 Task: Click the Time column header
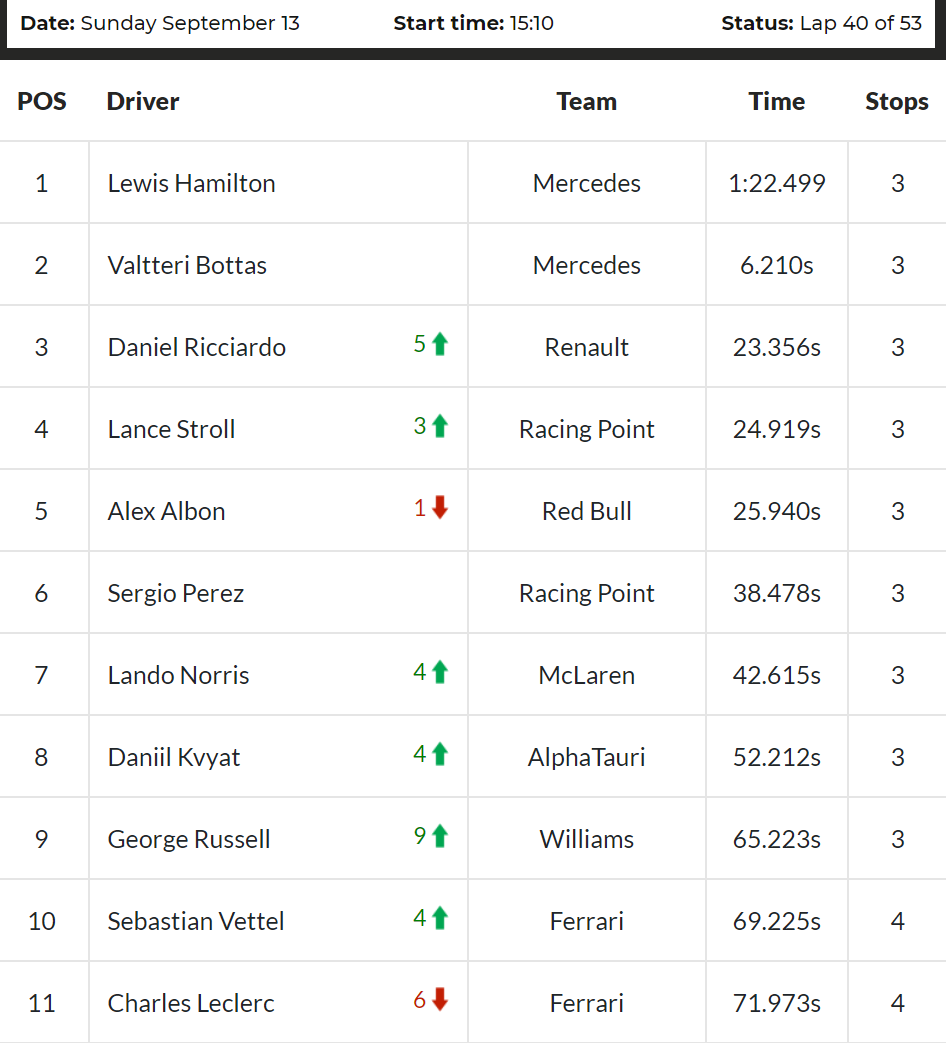point(776,101)
